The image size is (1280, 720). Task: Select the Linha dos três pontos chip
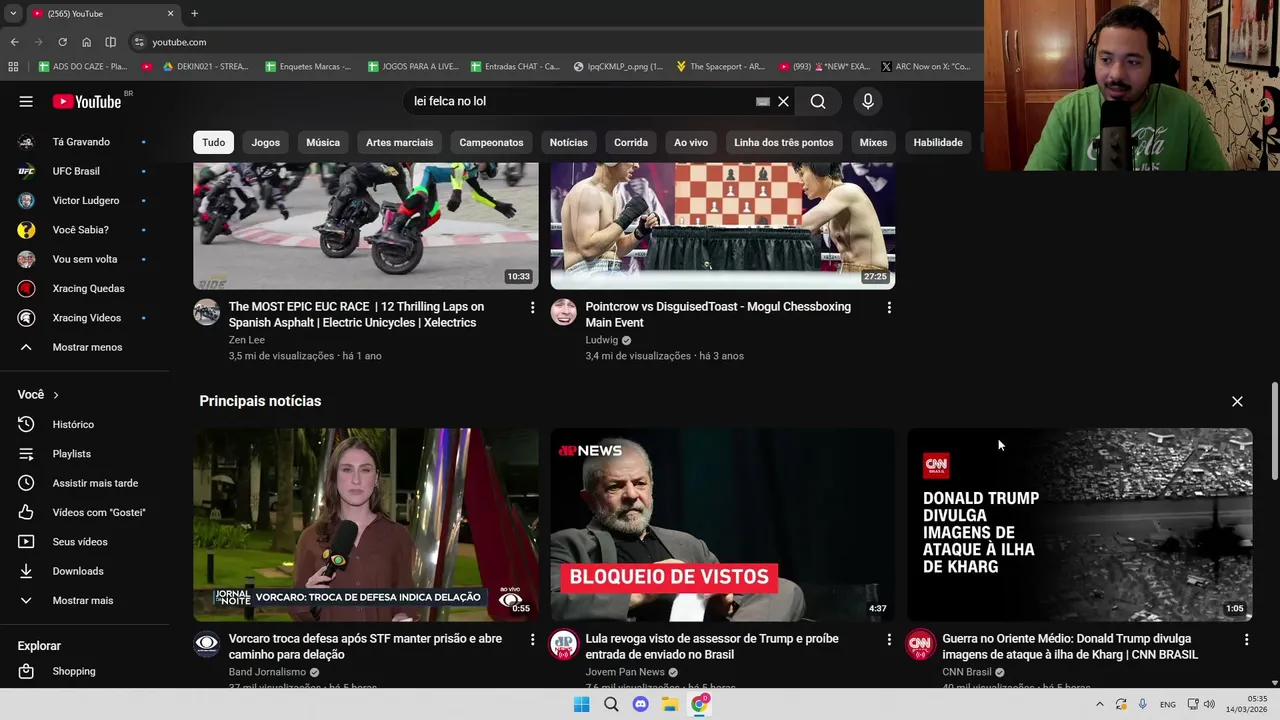point(783,142)
